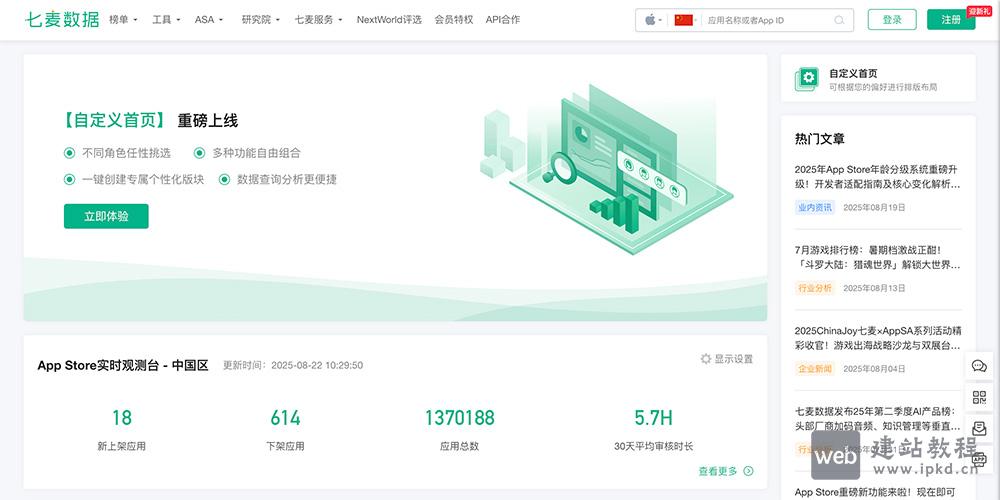
Task: Click the 18 新上架应用 figure
Action: tap(121, 418)
